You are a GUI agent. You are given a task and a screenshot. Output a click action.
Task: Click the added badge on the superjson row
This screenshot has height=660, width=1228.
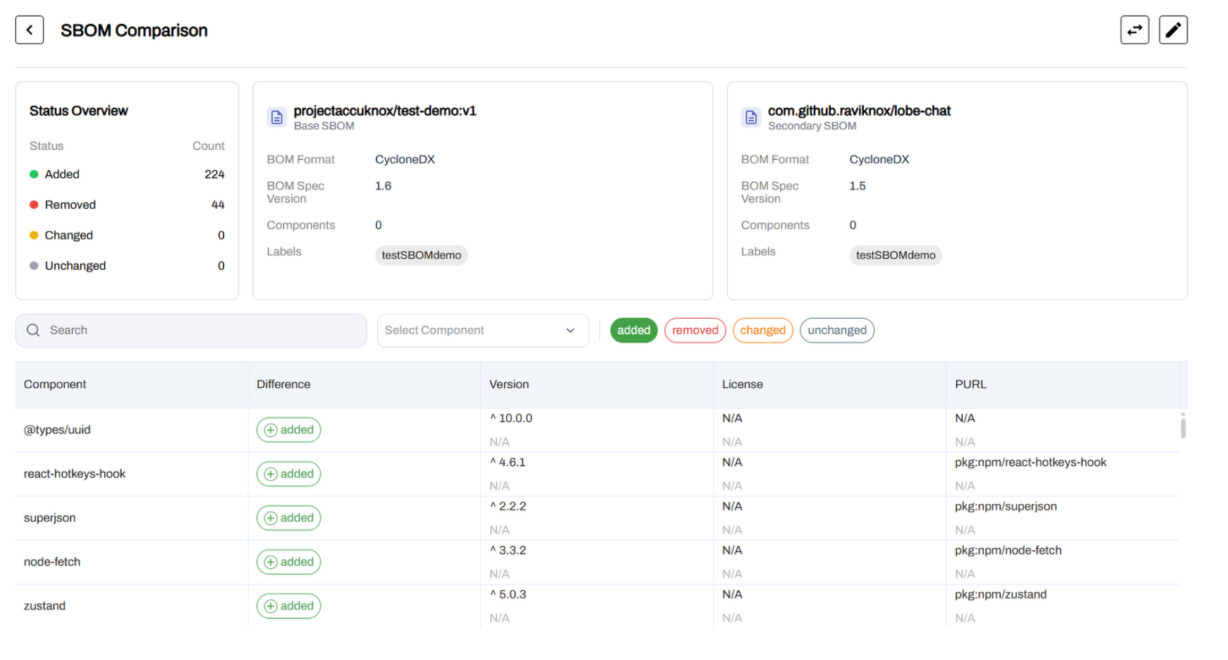(288, 517)
